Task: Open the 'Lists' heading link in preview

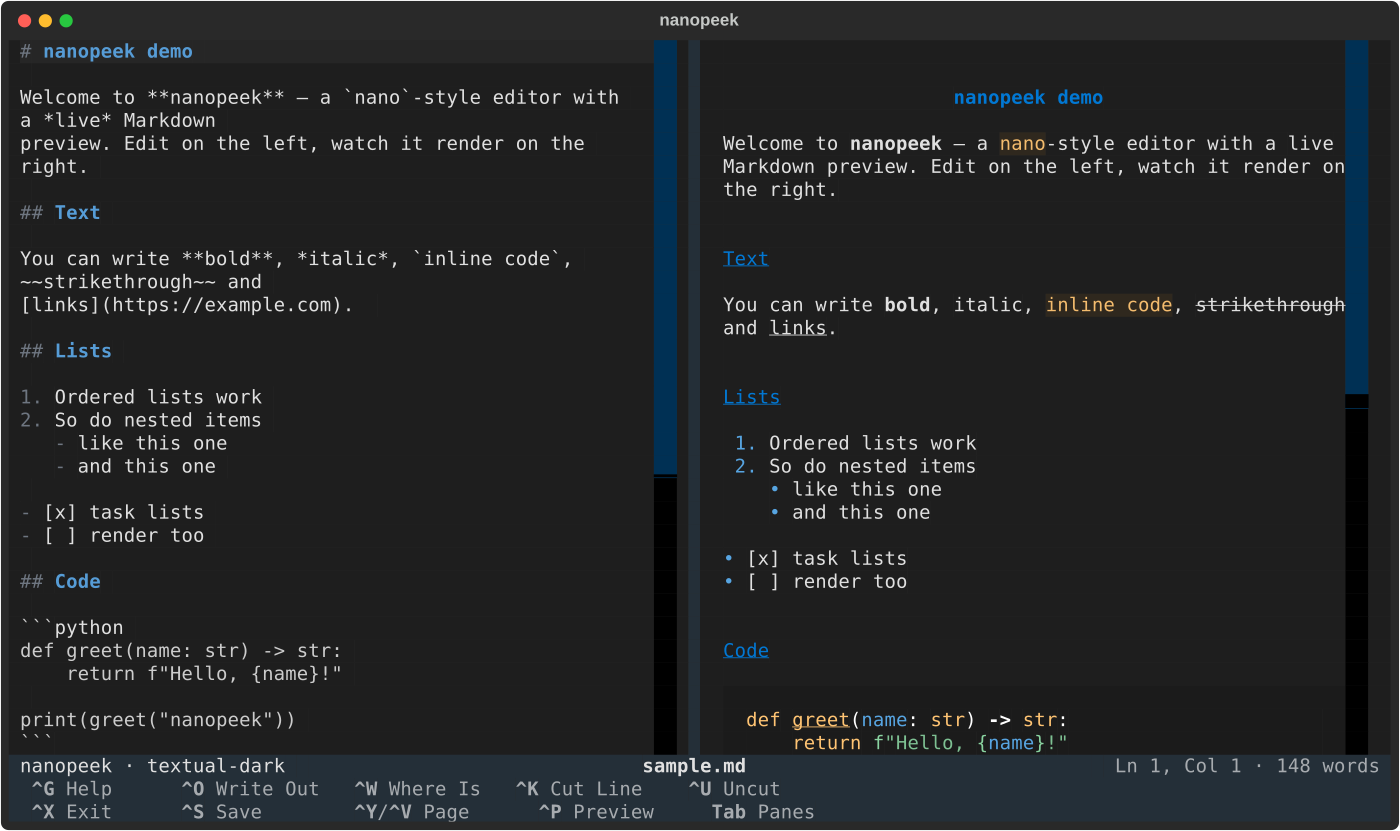Action: [752, 396]
